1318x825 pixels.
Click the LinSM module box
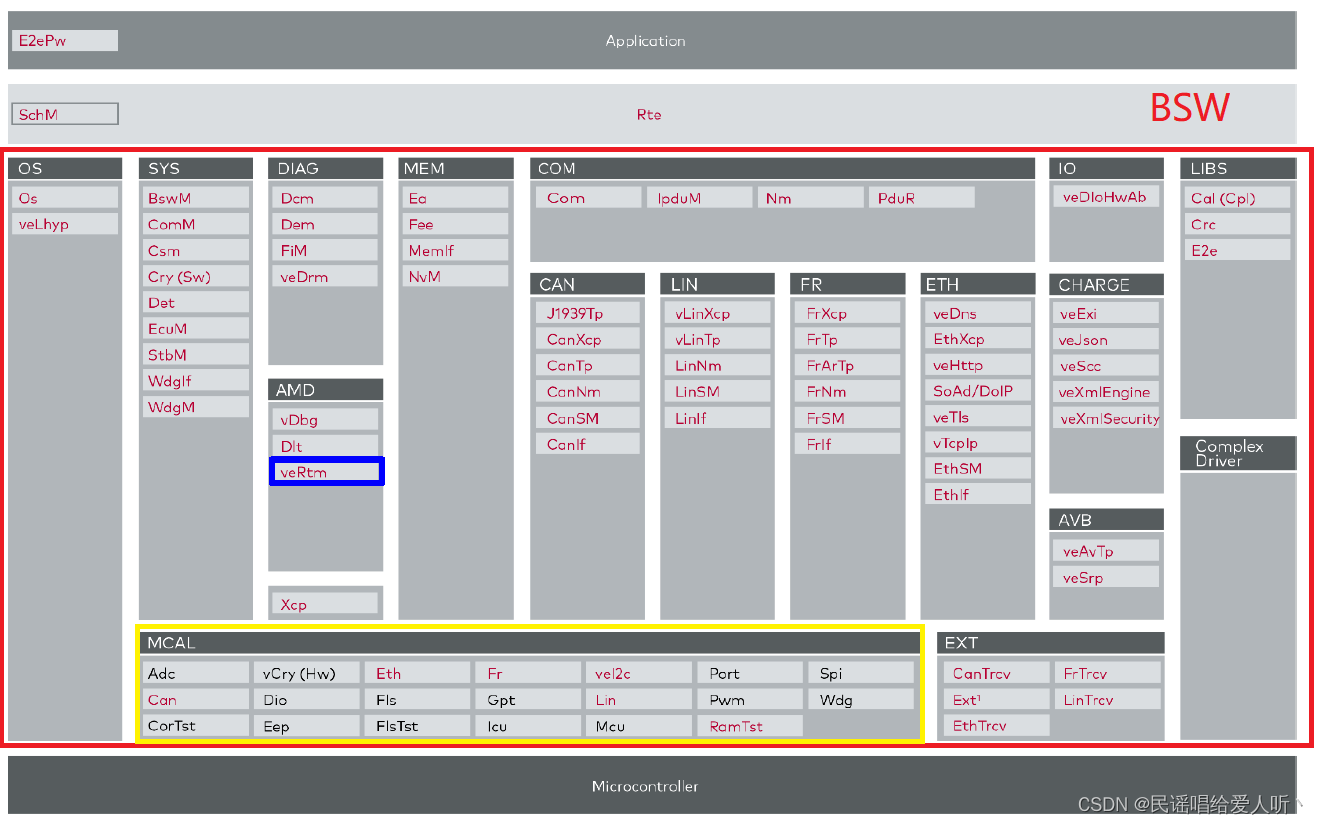click(718, 391)
